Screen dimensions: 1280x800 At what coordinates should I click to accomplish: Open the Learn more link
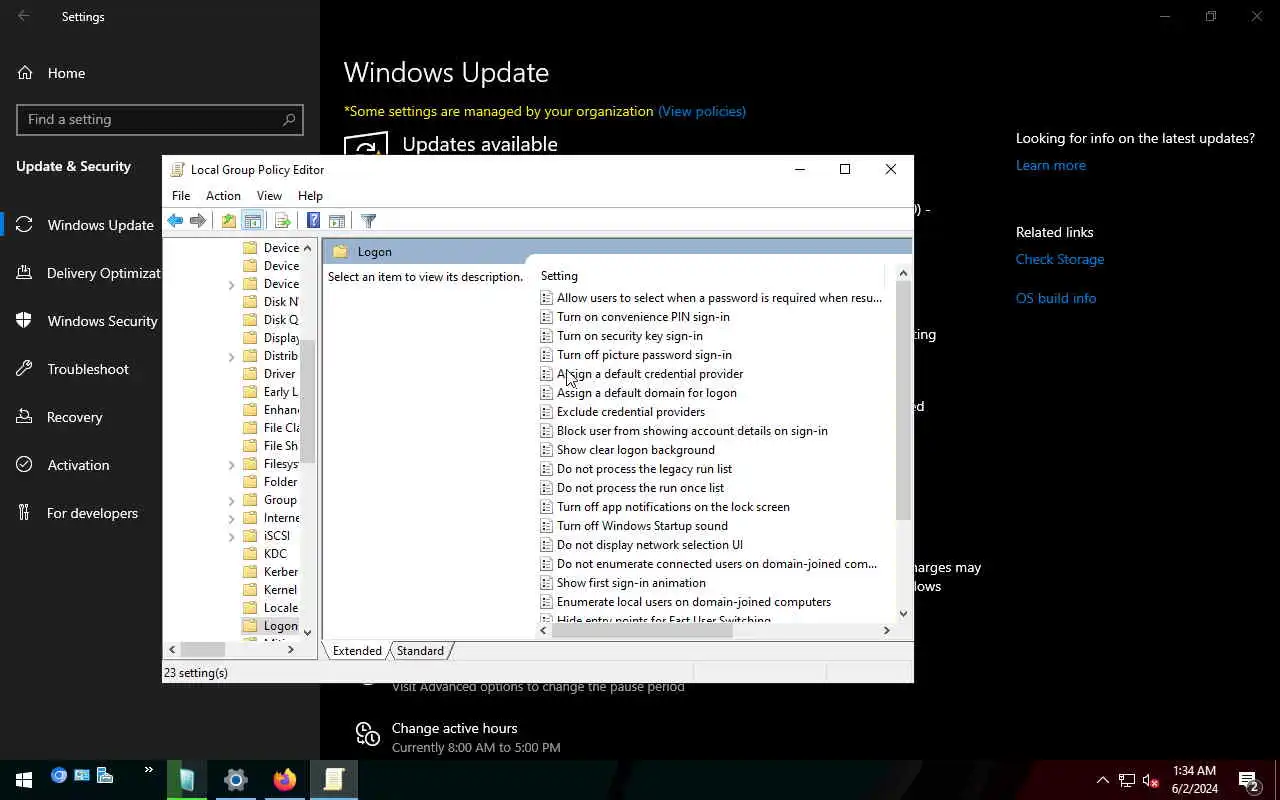click(1051, 165)
